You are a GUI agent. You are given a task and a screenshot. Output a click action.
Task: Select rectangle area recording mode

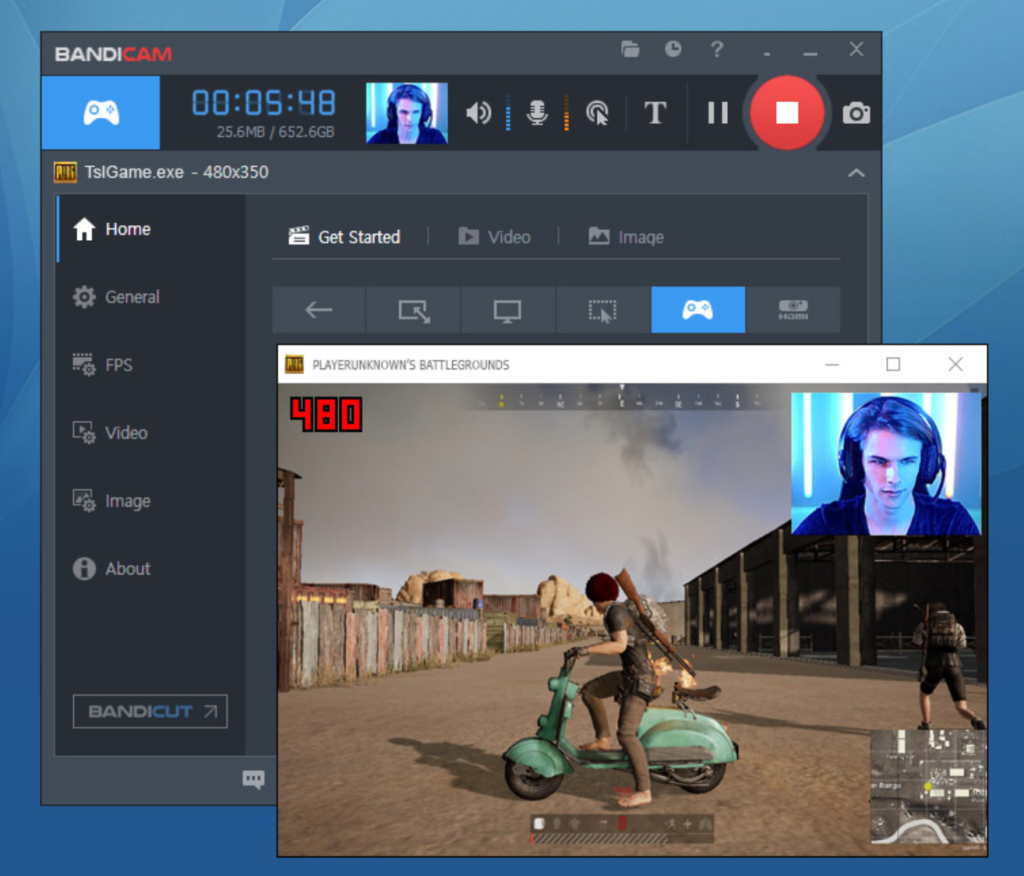coord(414,310)
